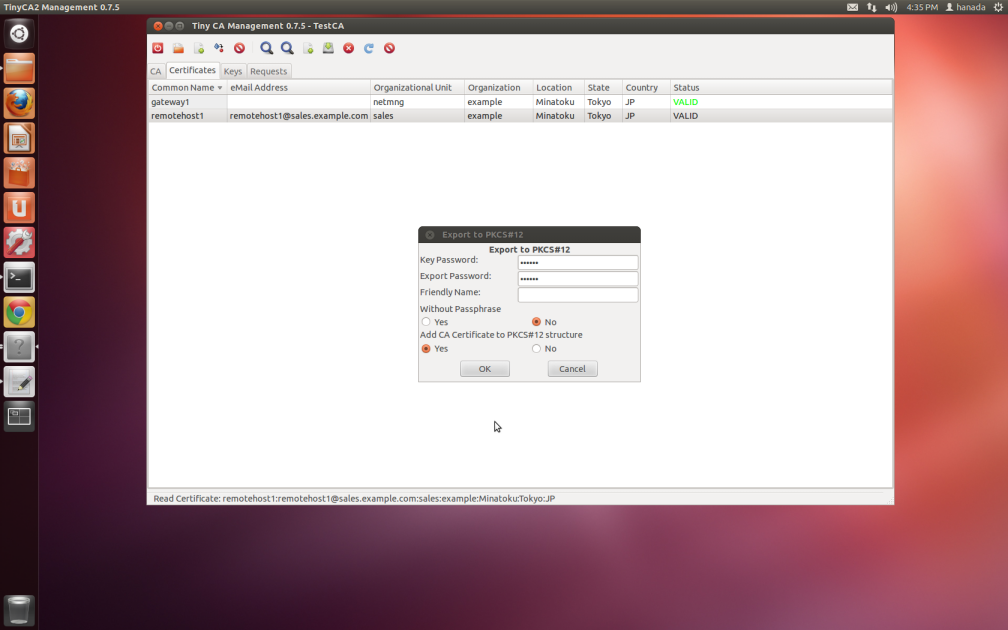
Task: Click the Export certificate download-arrow icon
Action: (x=328, y=48)
